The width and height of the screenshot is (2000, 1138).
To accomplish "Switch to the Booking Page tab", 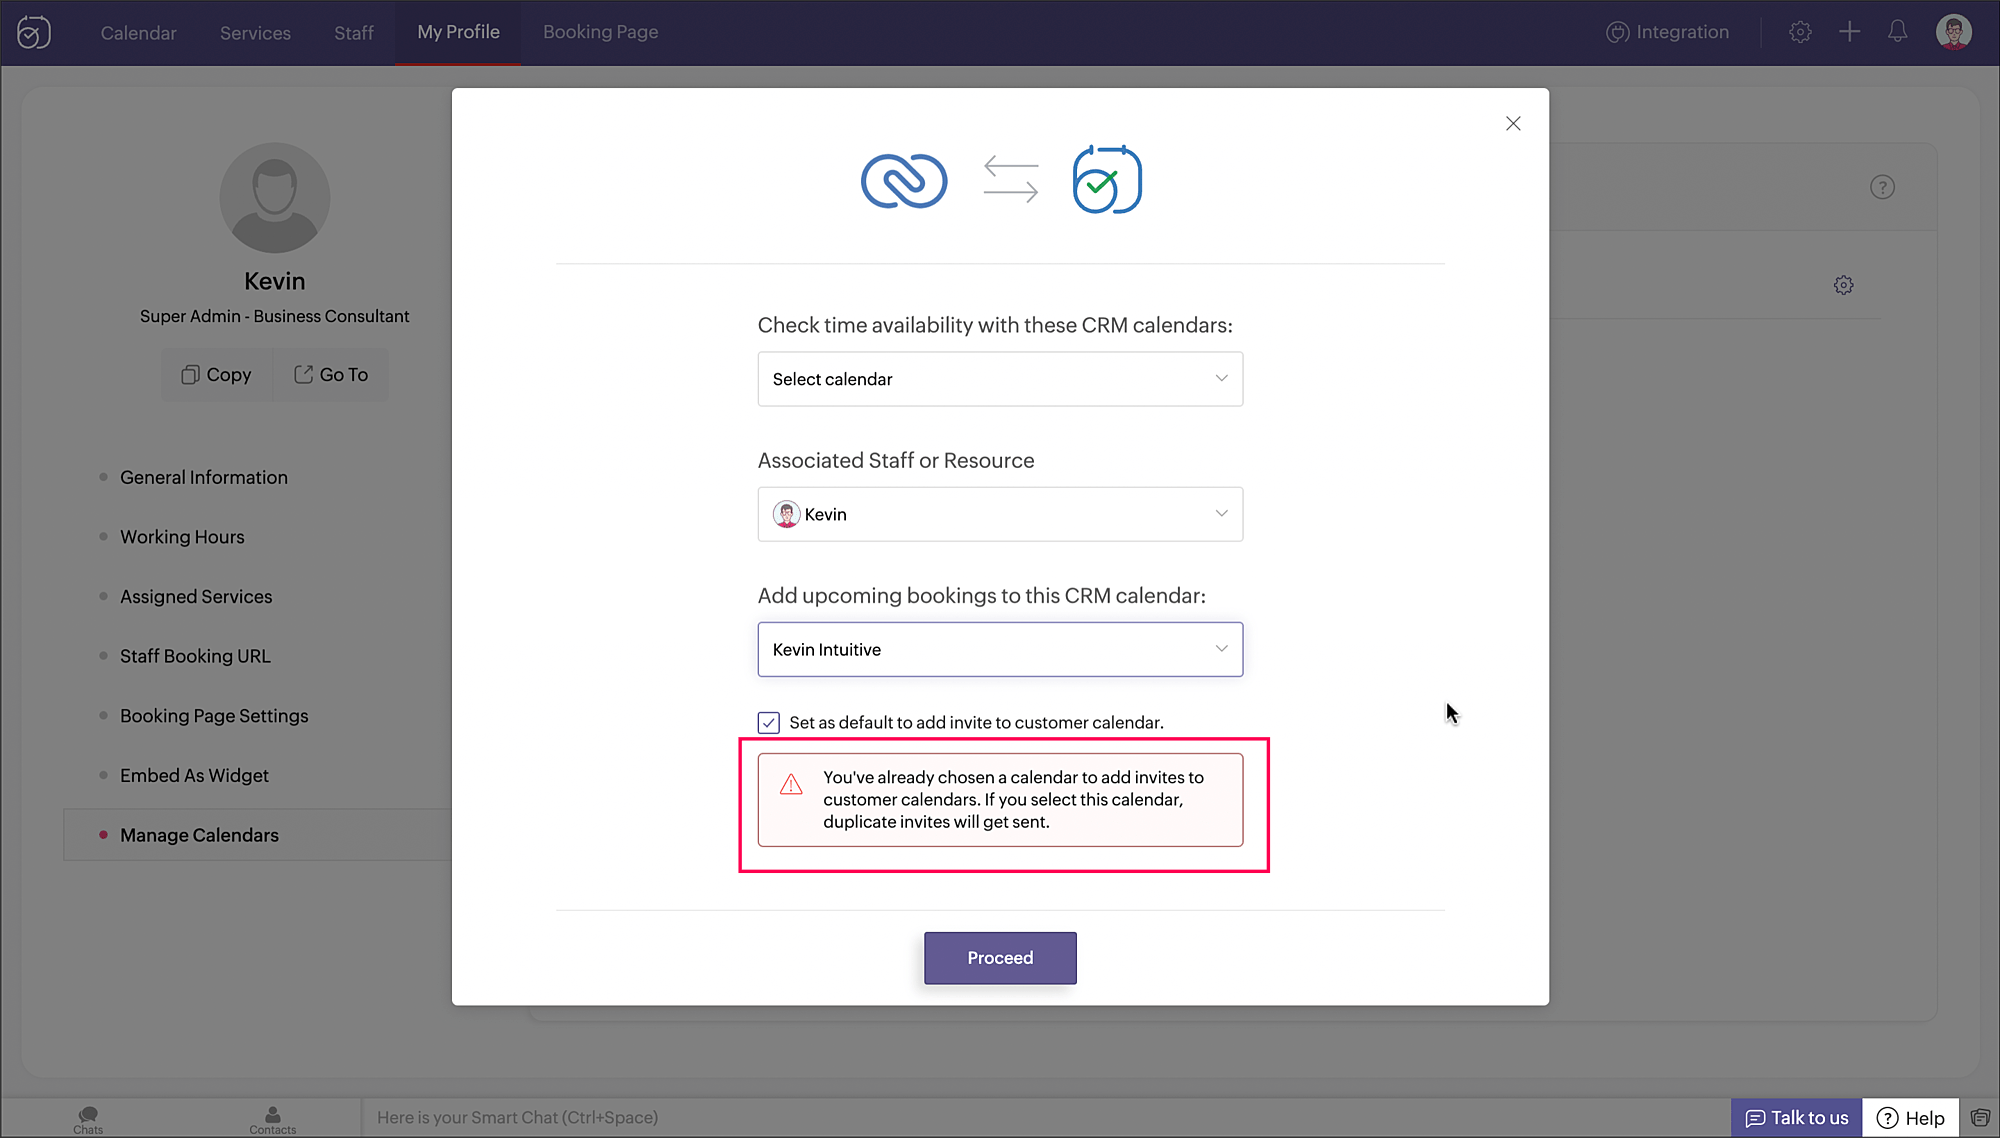I will [600, 32].
